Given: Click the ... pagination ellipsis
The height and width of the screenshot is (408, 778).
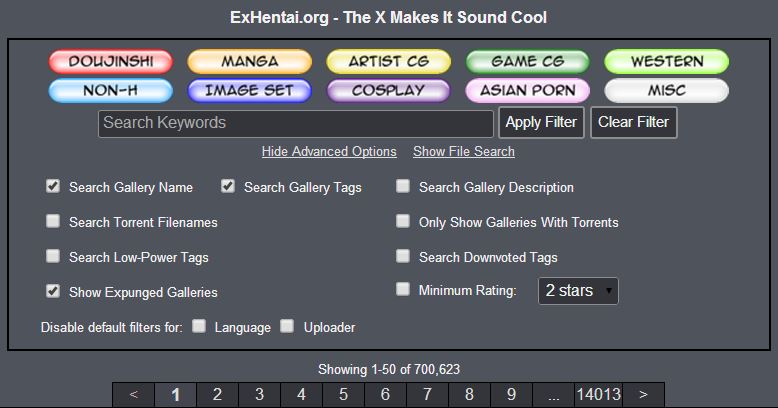Looking at the screenshot, I should (553, 395).
